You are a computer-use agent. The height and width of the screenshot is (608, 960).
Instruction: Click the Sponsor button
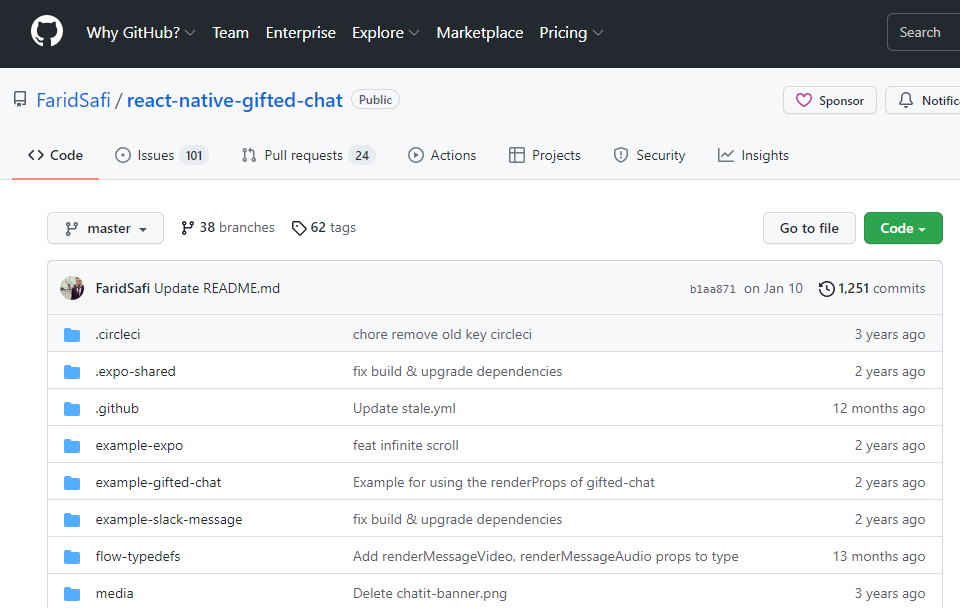click(830, 100)
